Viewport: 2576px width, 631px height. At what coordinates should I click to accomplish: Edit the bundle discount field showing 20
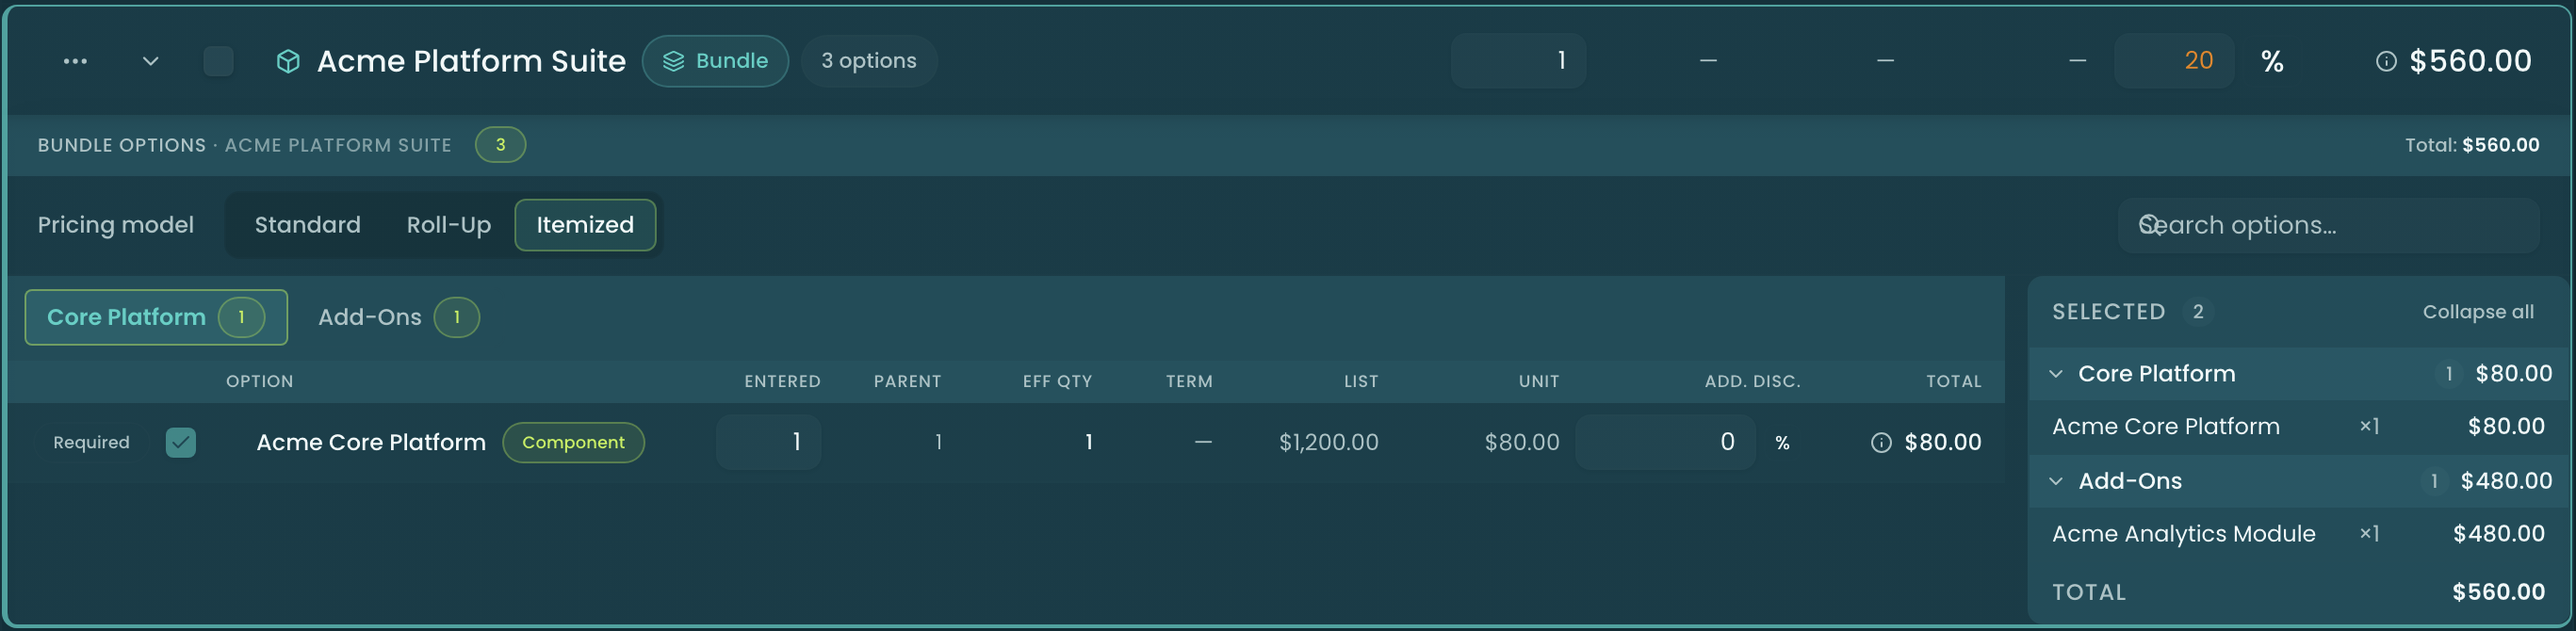pyautogui.click(x=2173, y=61)
